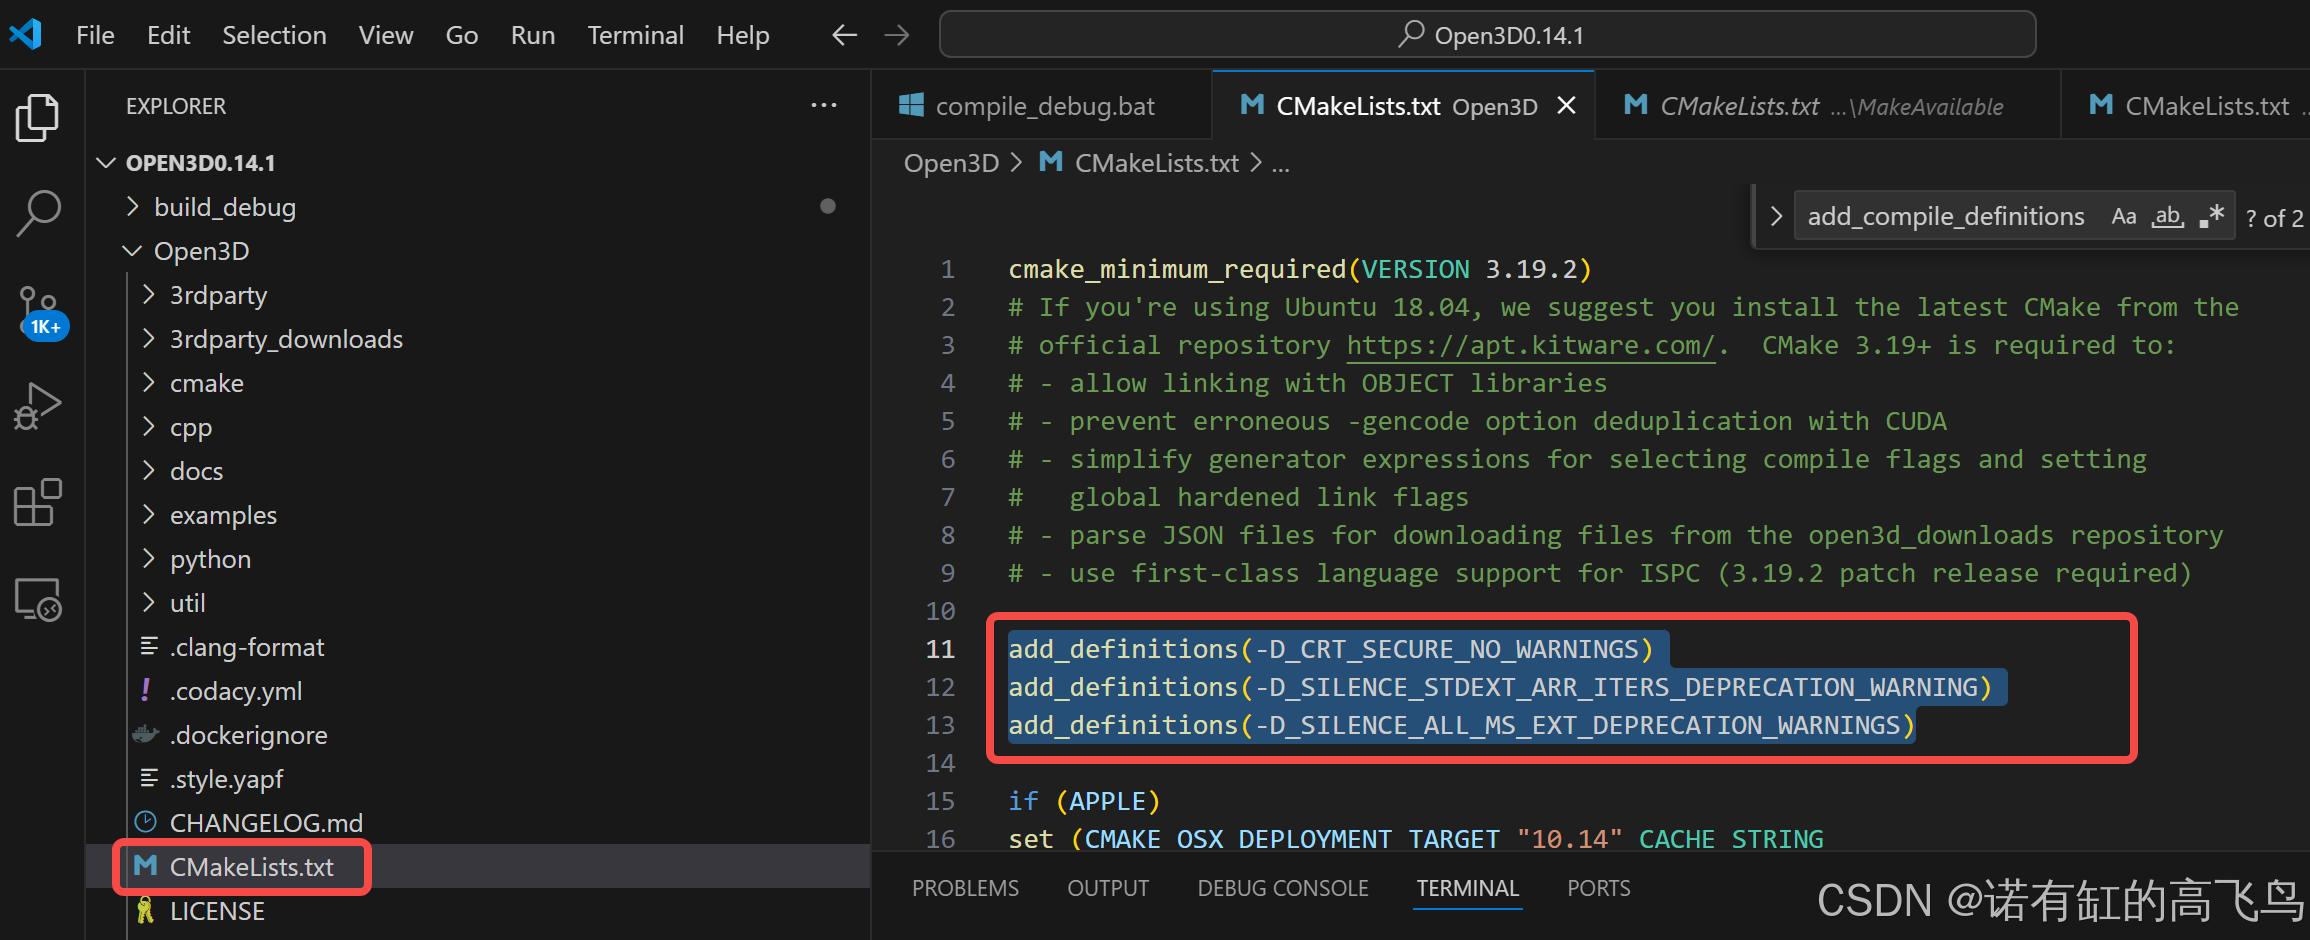Image resolution: width=2310 pixels, height=940 pixels.
Task: Click the cmake_minimum_required line 1
Action: 1299,269
